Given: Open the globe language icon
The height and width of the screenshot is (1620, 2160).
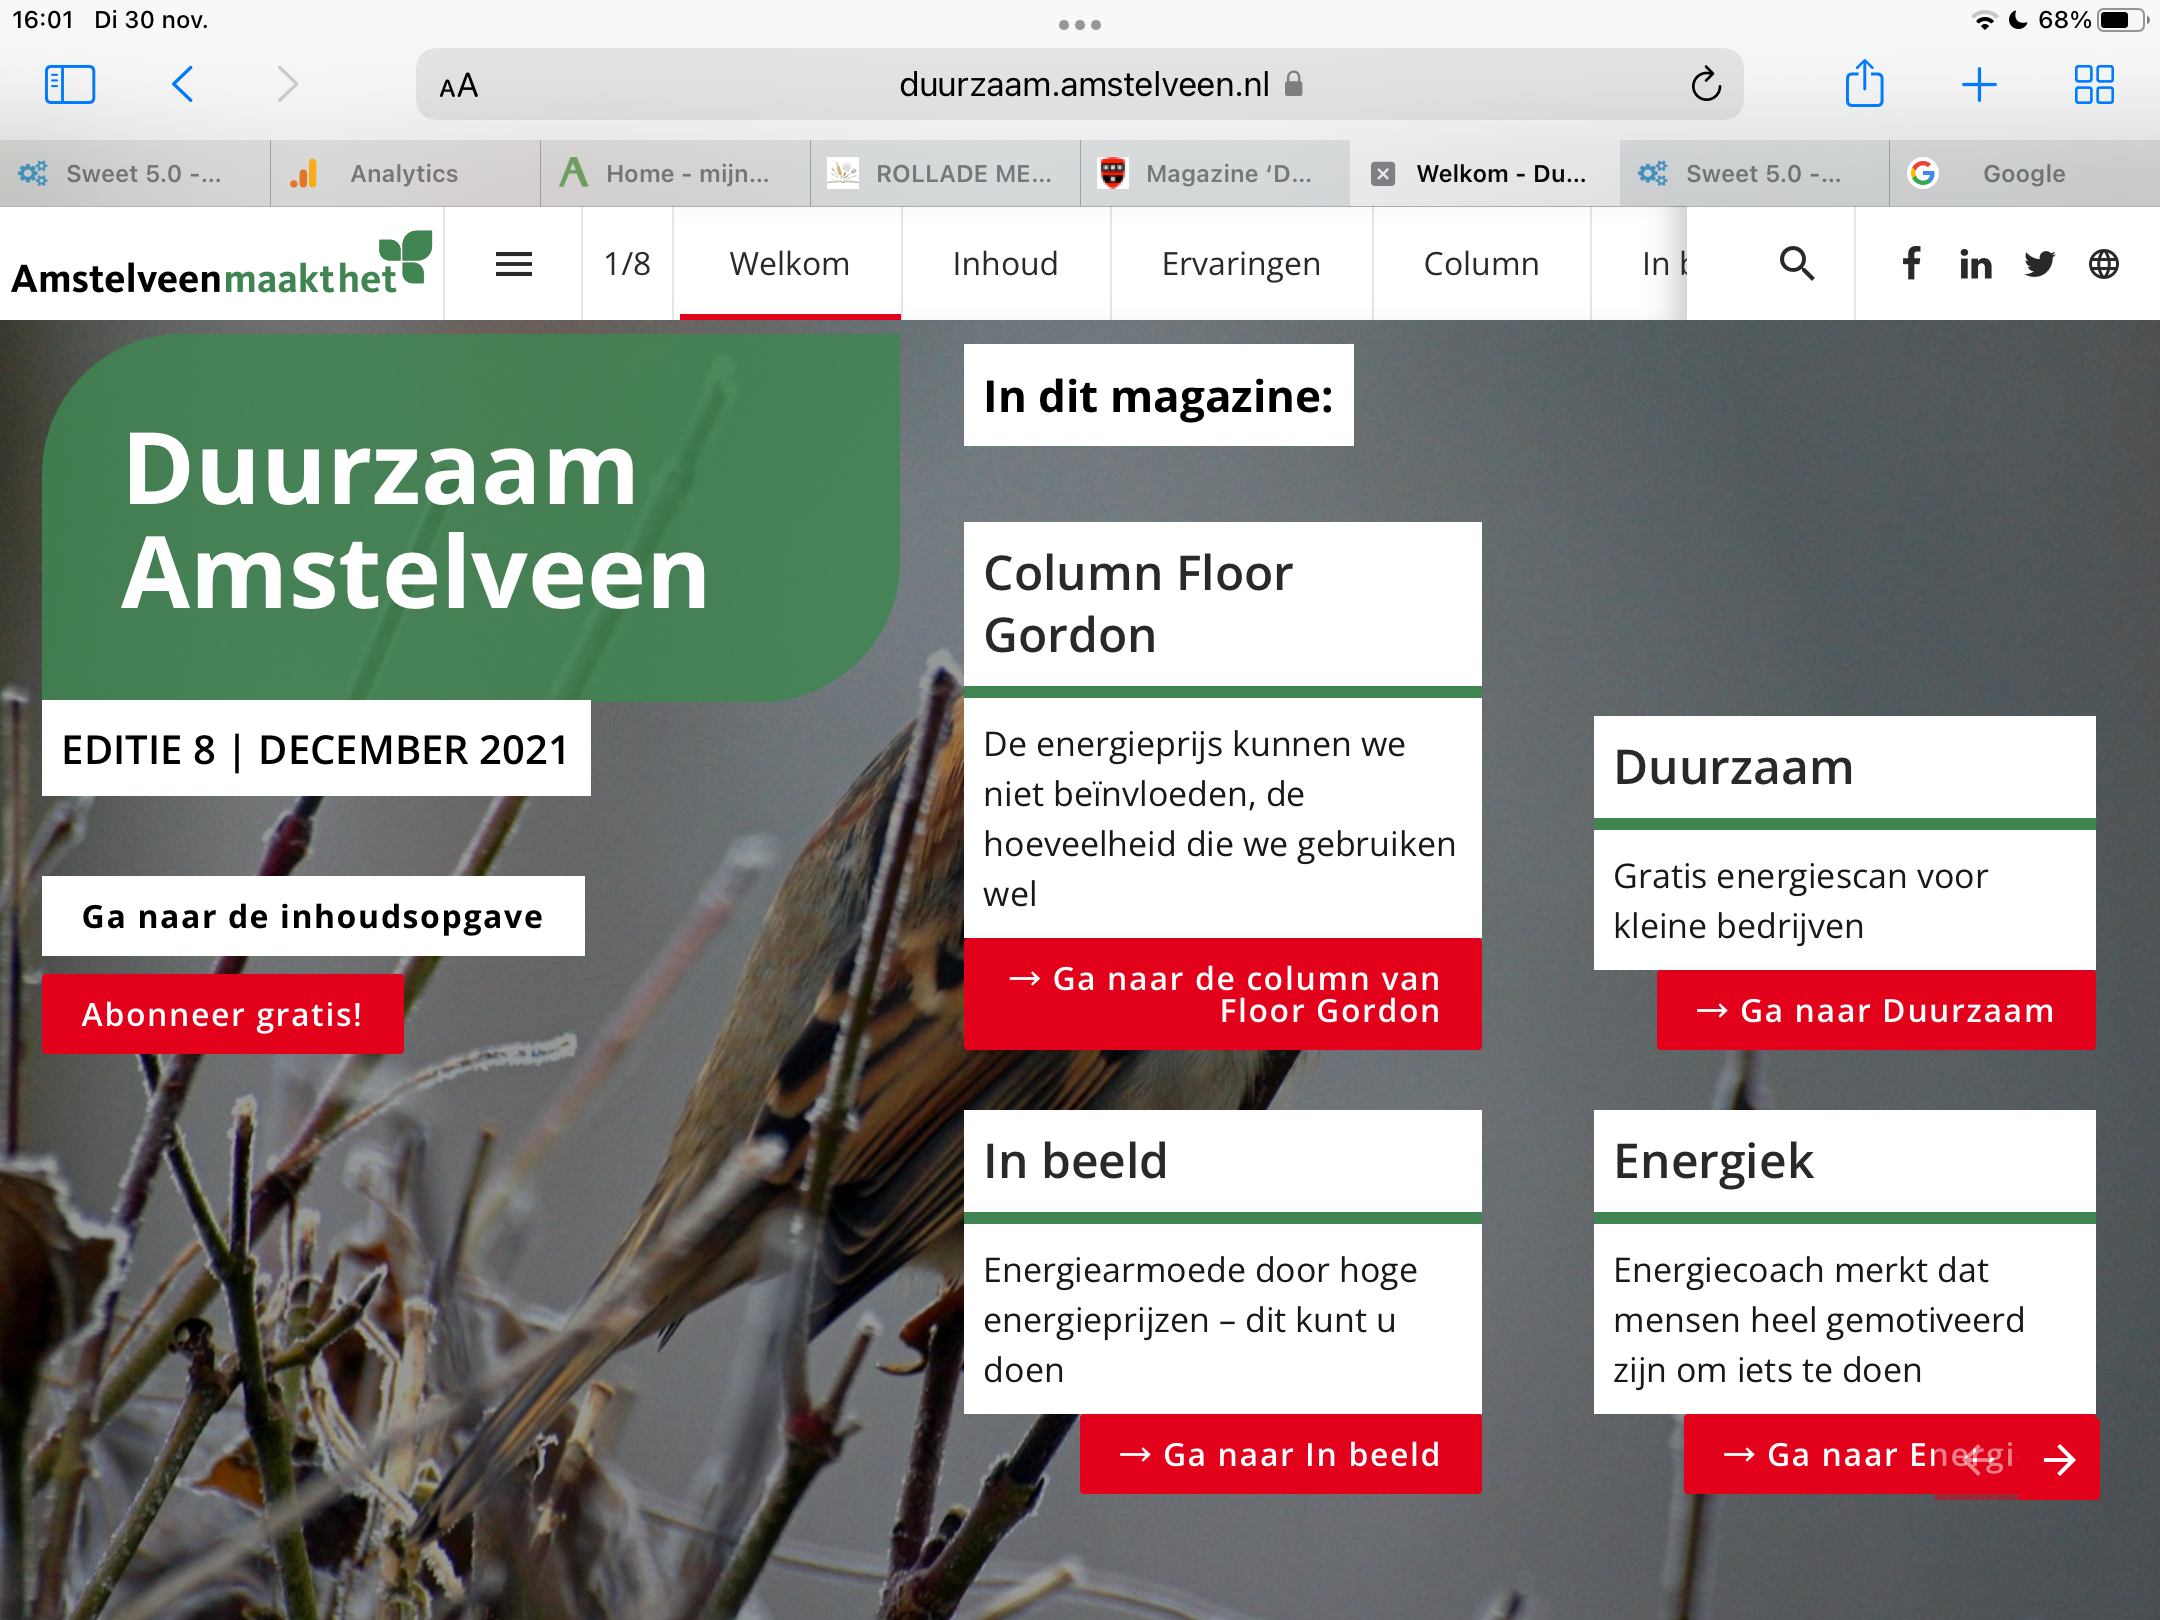Looking at the screenshot, I should (2104, 264).
